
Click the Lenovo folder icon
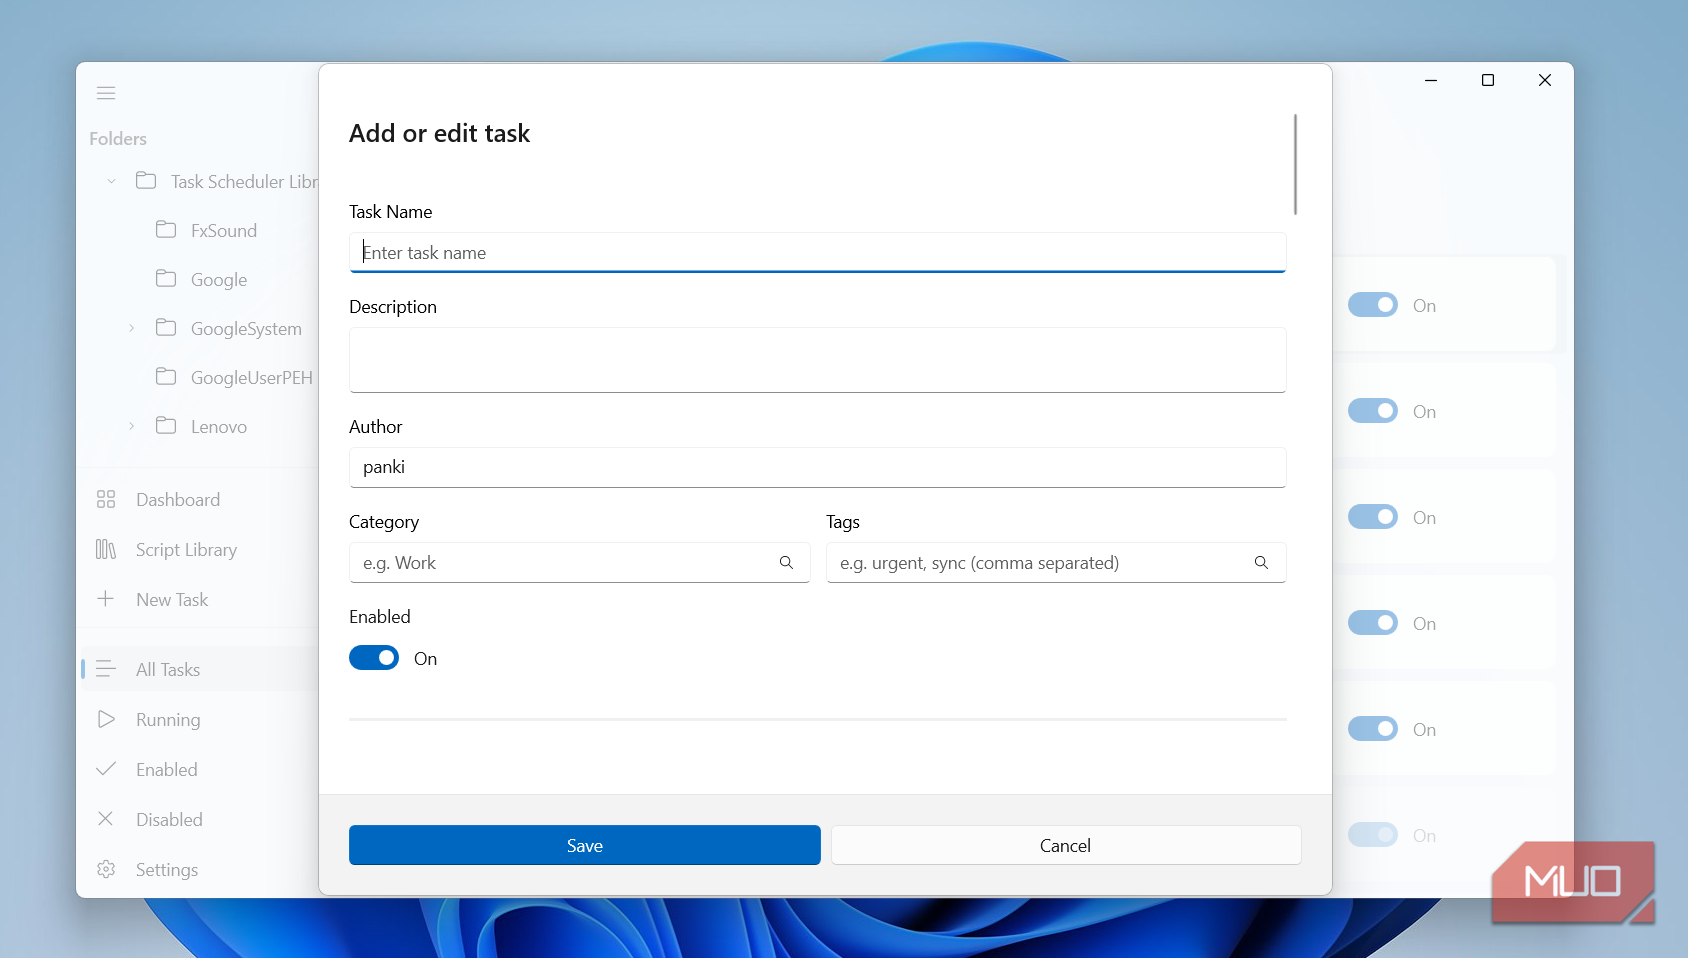(166, 426)
